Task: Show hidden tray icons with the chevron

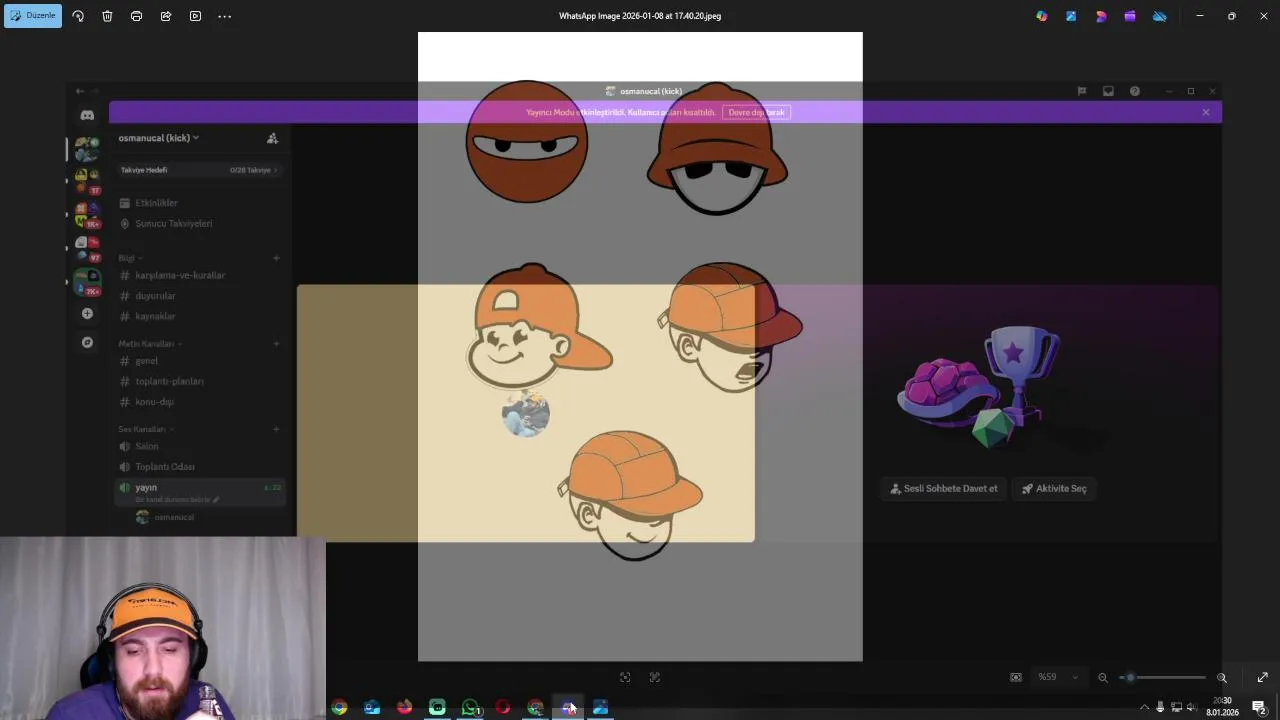Action: click(1144, 708)
